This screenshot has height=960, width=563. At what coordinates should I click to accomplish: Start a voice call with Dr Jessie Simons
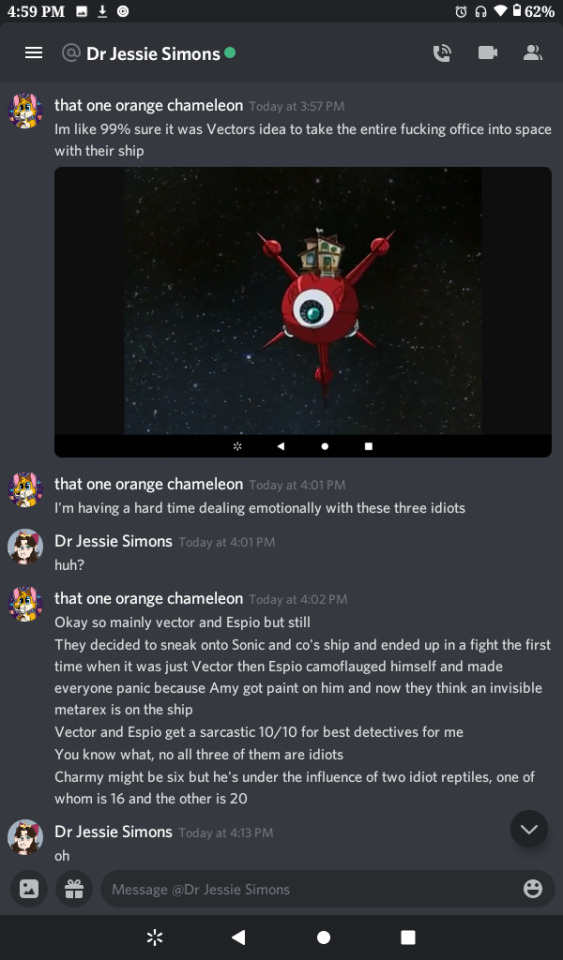441,53
